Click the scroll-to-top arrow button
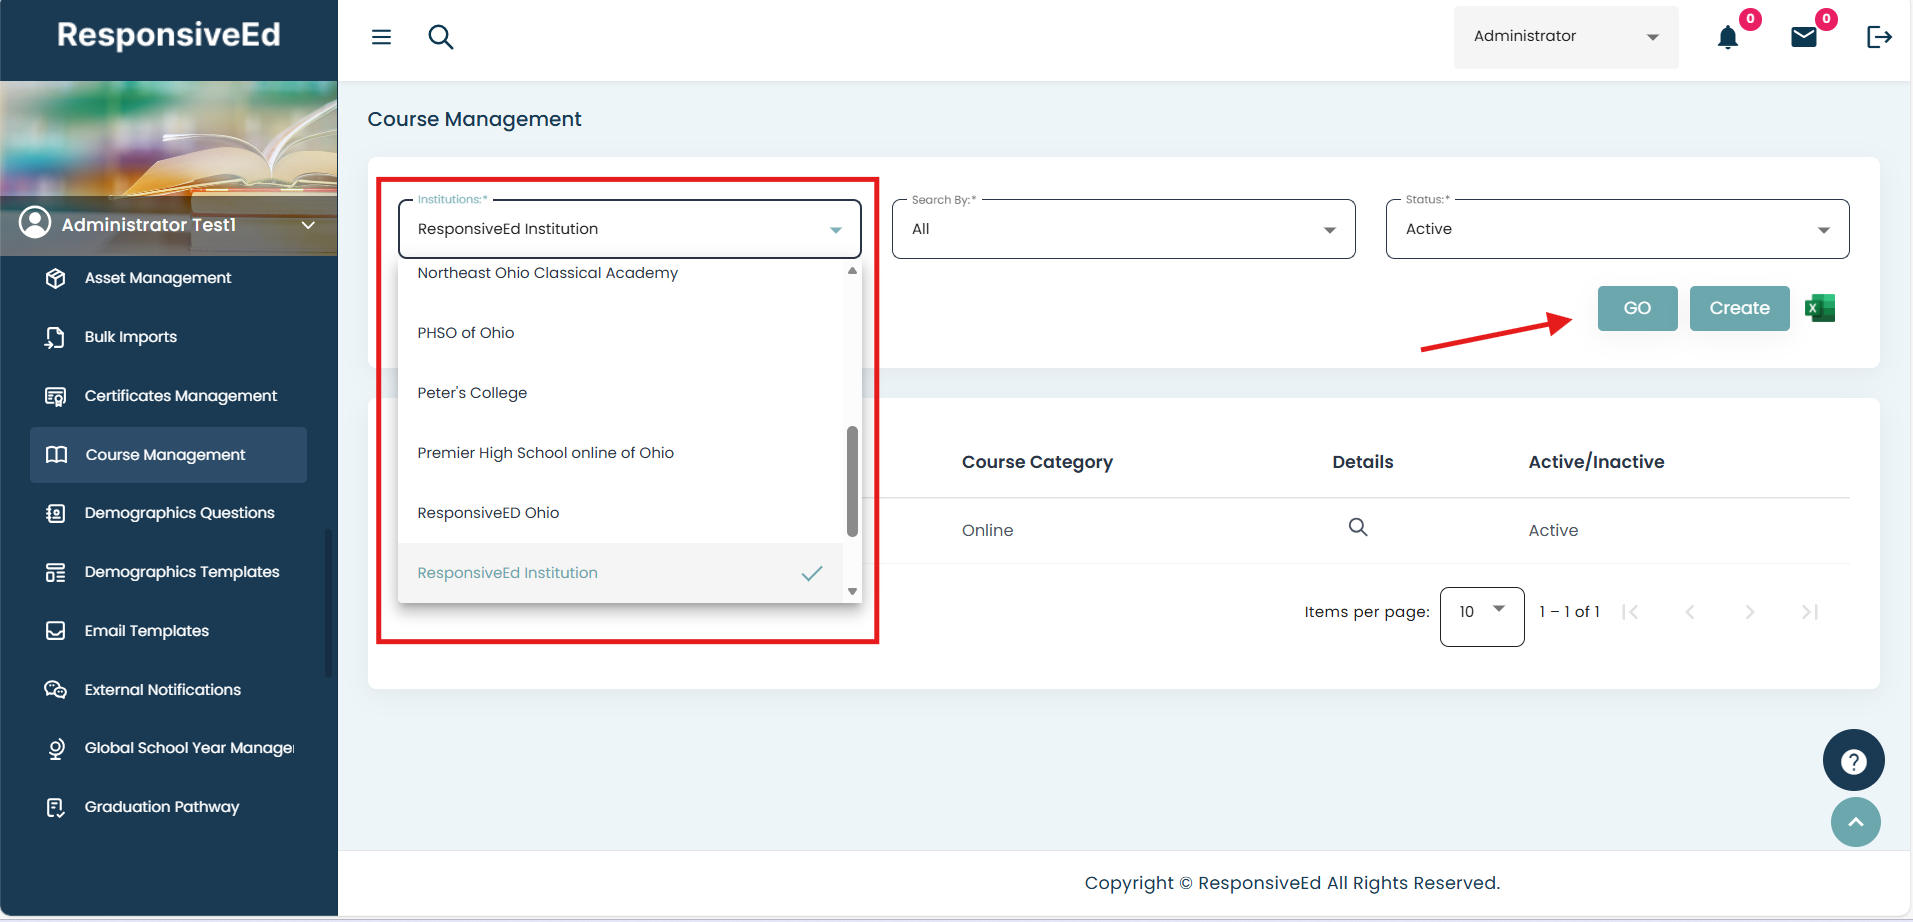Image resolution: width=1913 pixels, height=922 pixels. pyautogui.click(x=1855, y=822)
